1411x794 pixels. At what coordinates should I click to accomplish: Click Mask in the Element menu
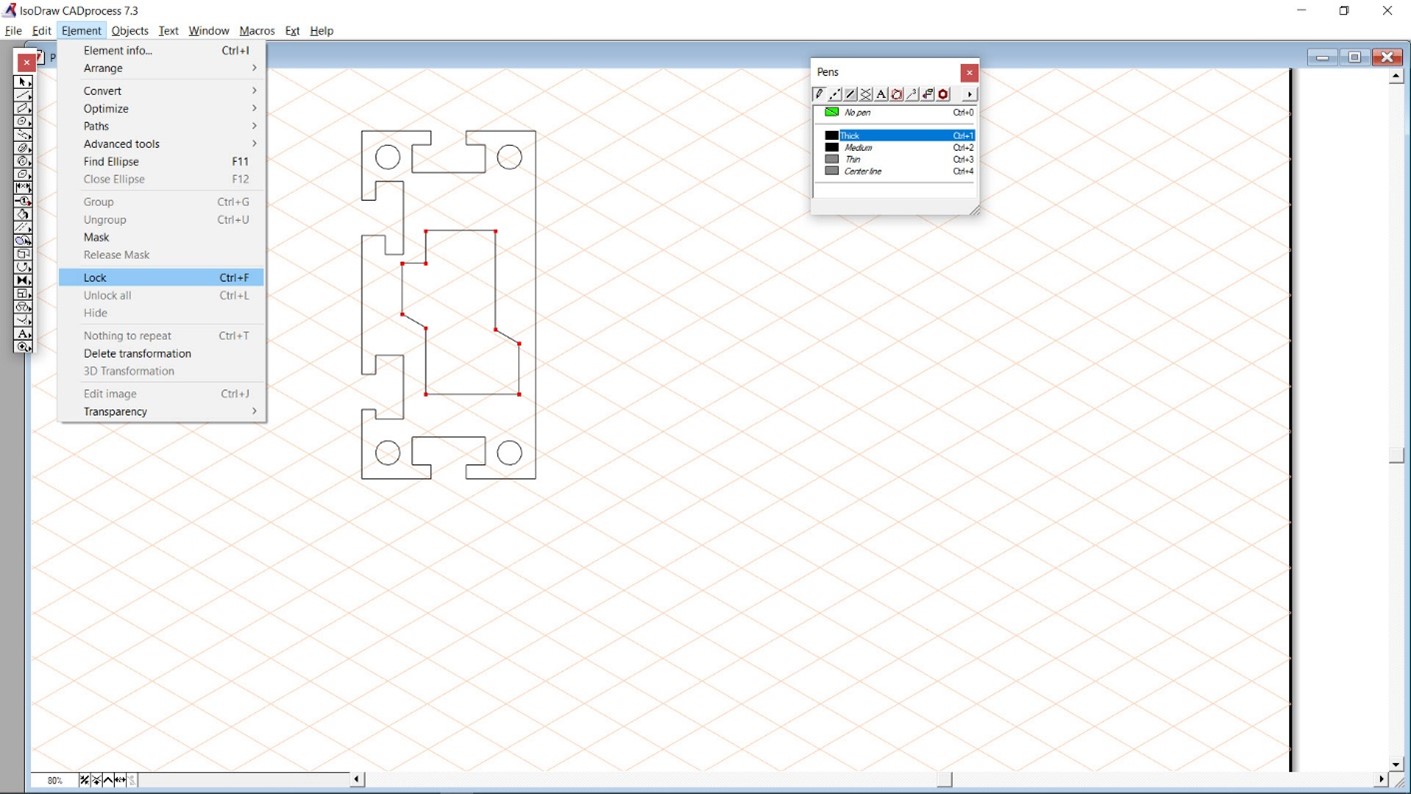[x=161, y=237]
